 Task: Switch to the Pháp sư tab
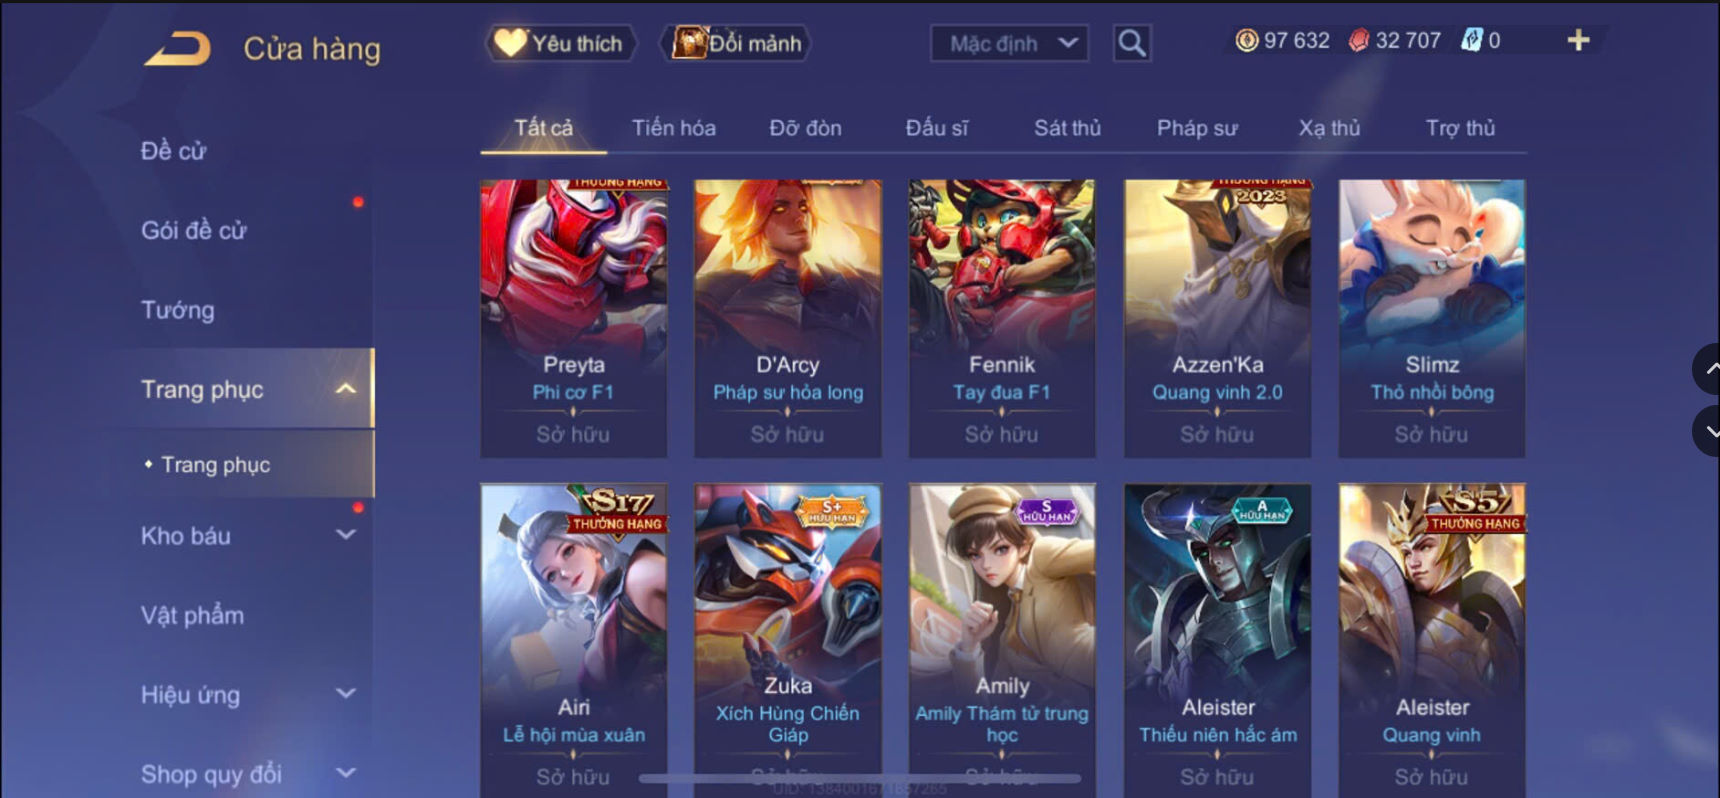tap(1197, 128)
